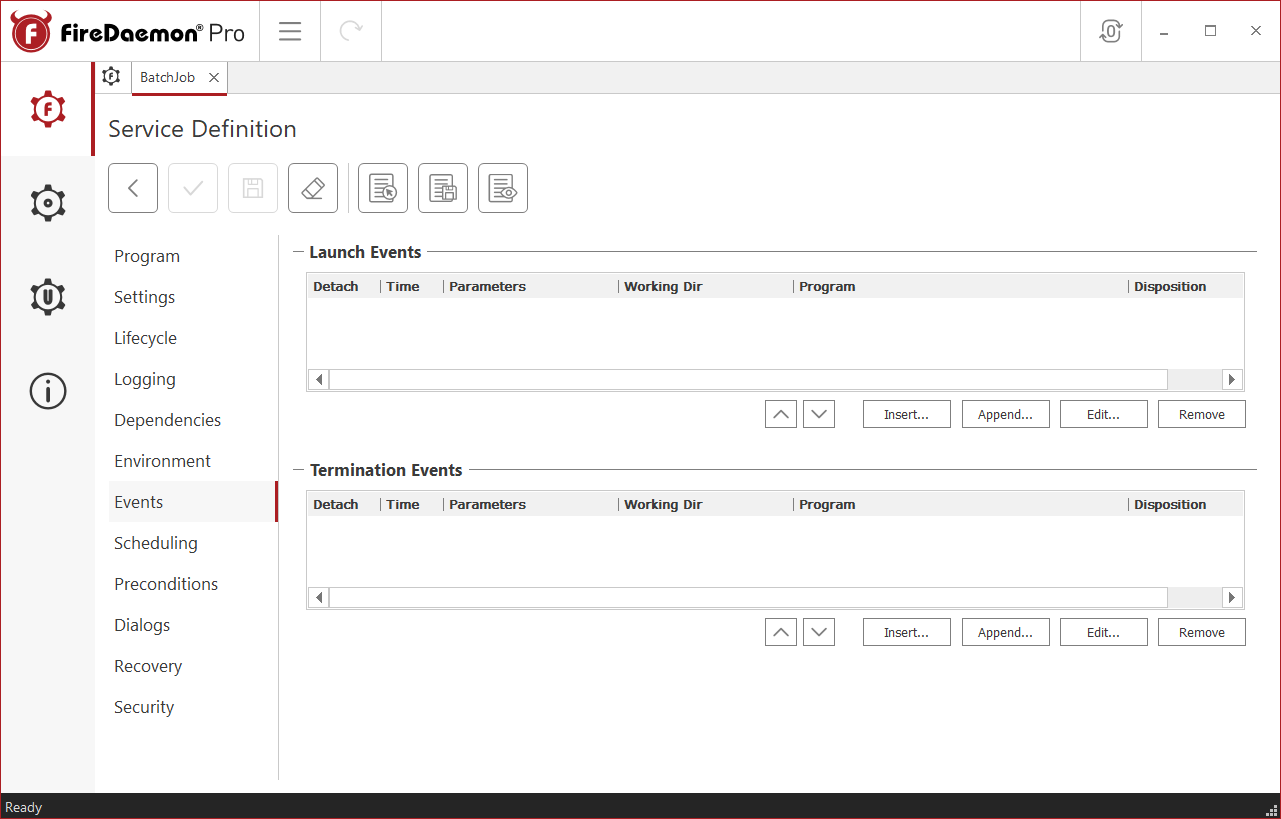Move Termination Events entry up
This screenshot has width=1281, height=819.
tap(781, 632)
